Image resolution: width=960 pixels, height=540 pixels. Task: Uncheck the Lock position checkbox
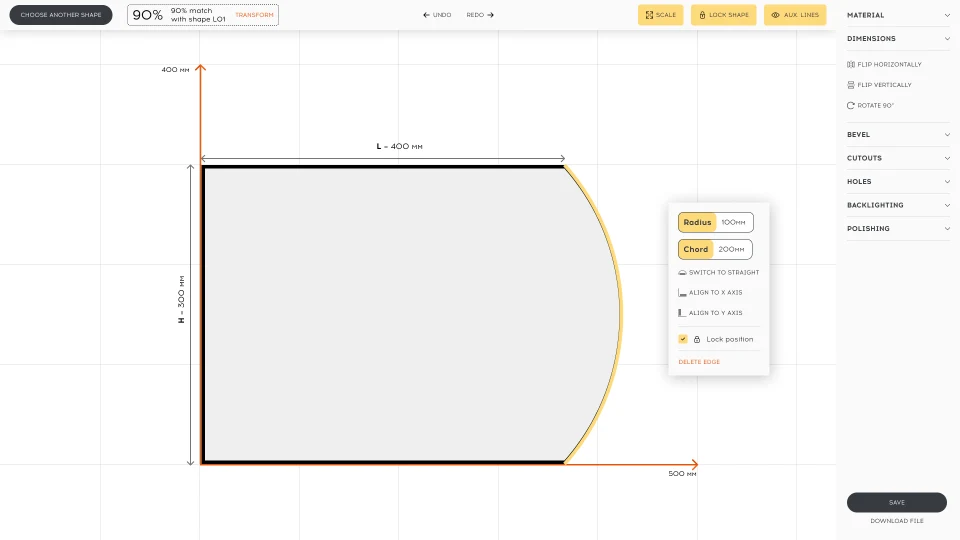(683, 339)
